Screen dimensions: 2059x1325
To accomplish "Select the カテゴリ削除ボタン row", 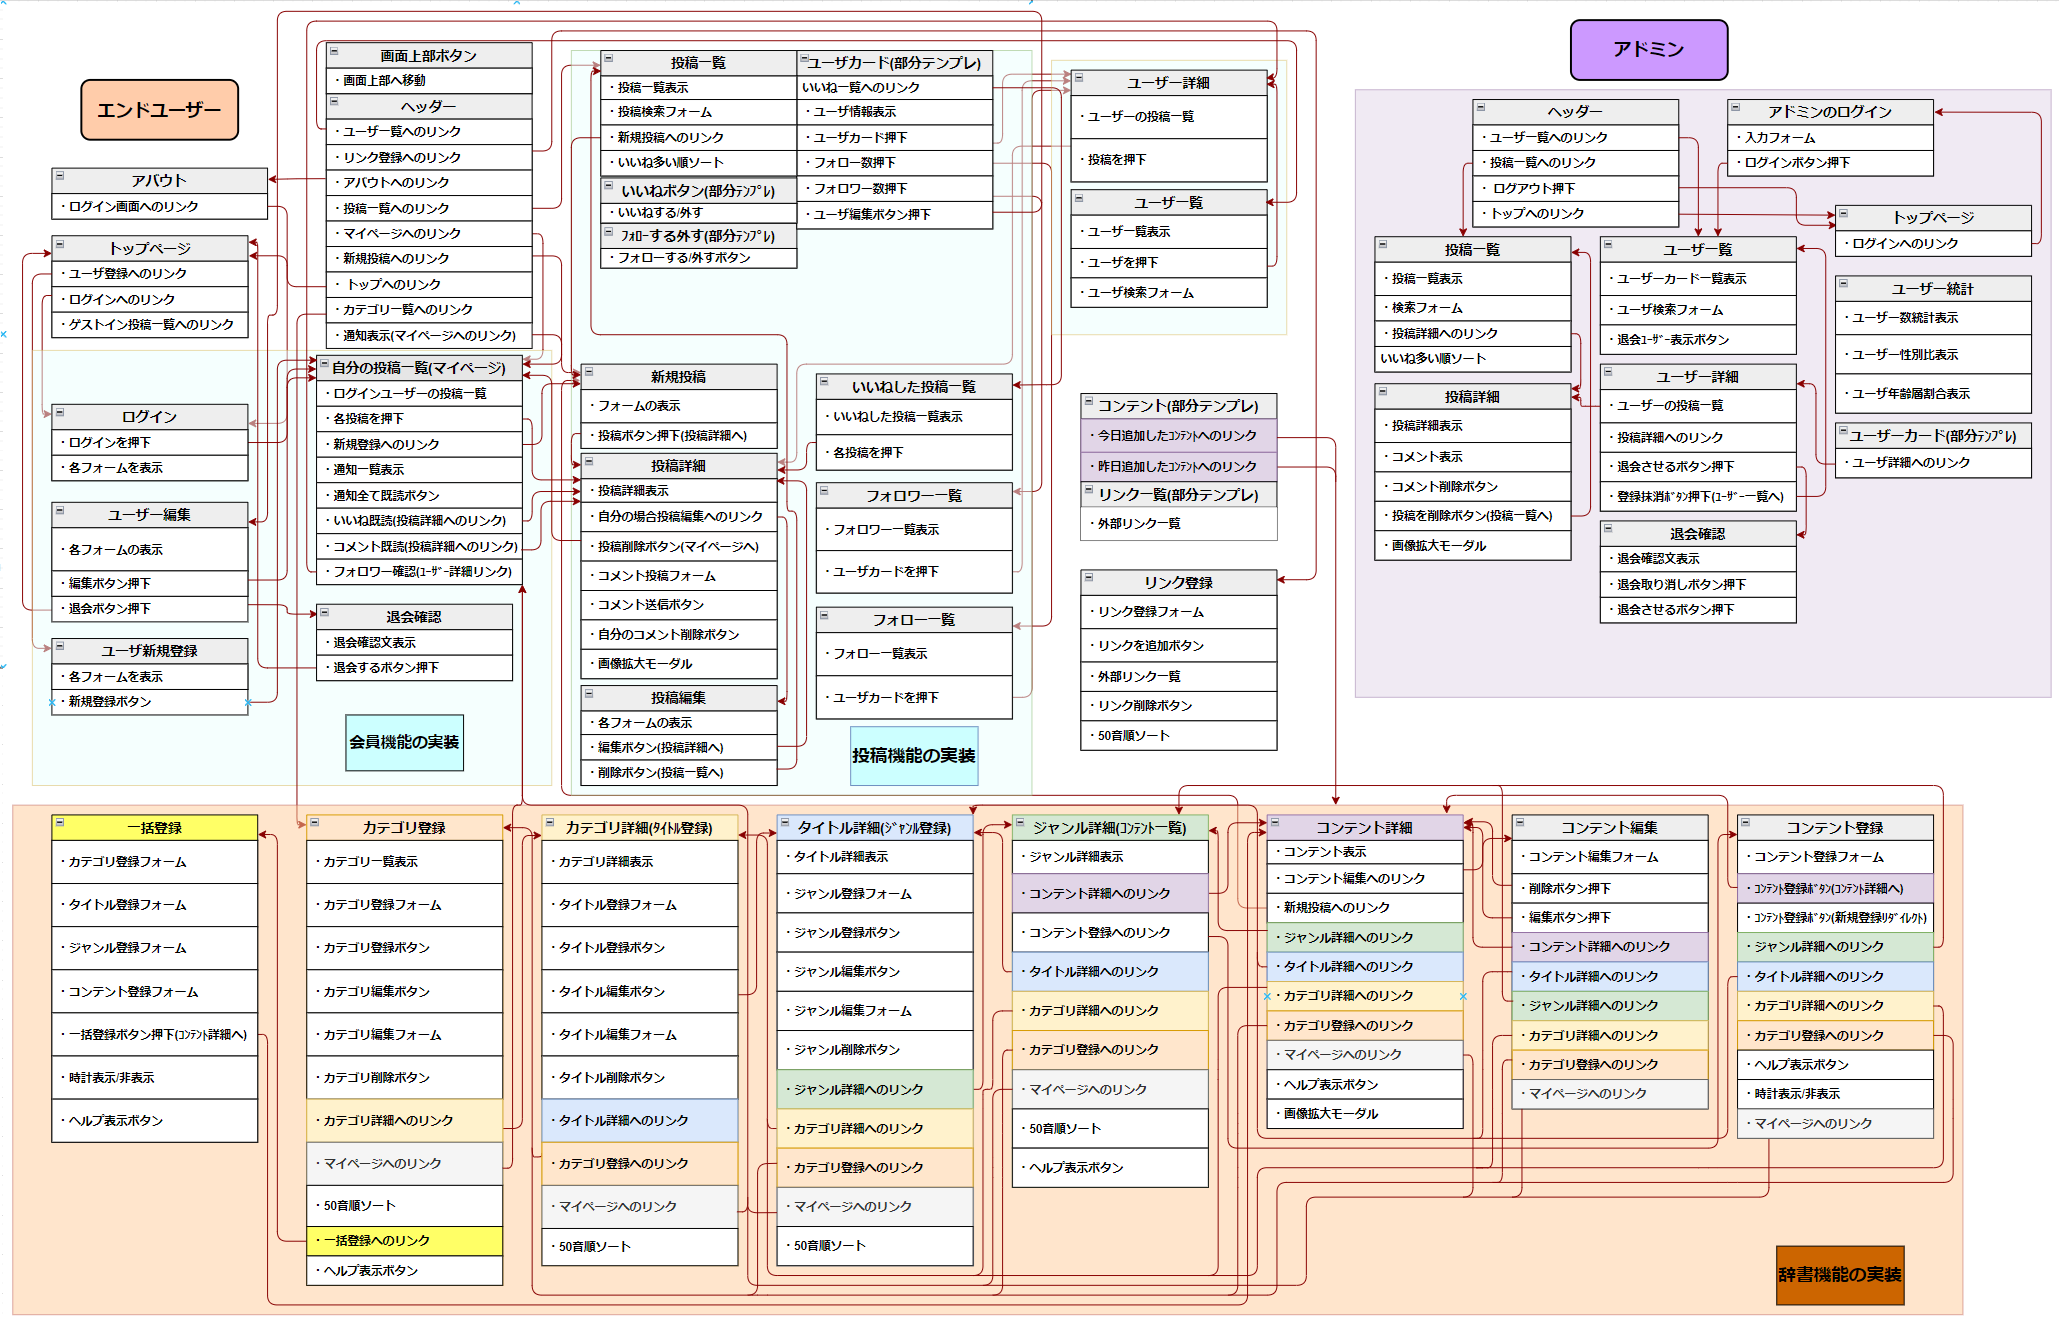I will pos(404,1078).
